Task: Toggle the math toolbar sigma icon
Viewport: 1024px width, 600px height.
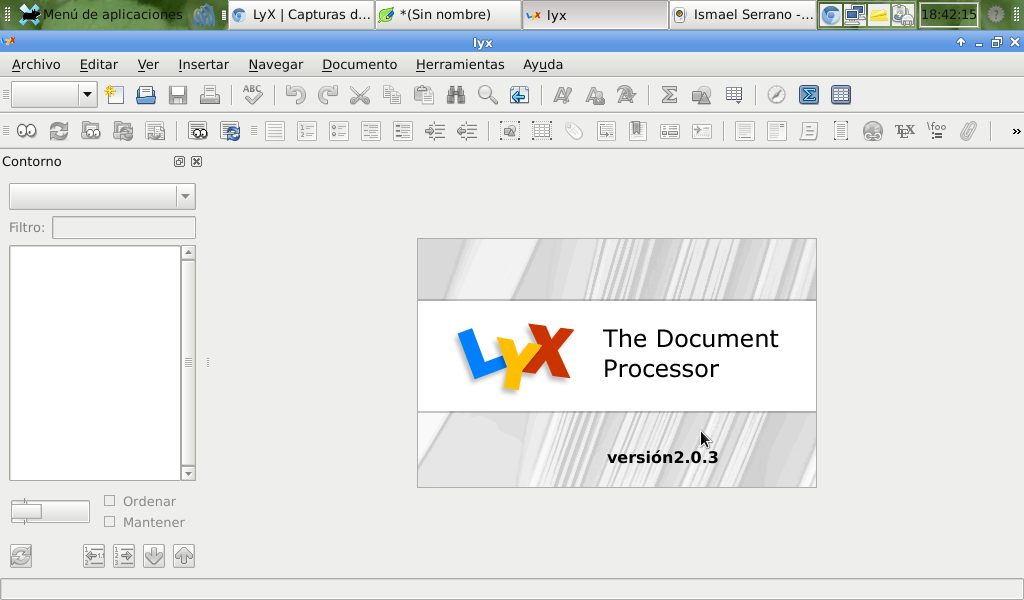Action: tap(809, 95)
